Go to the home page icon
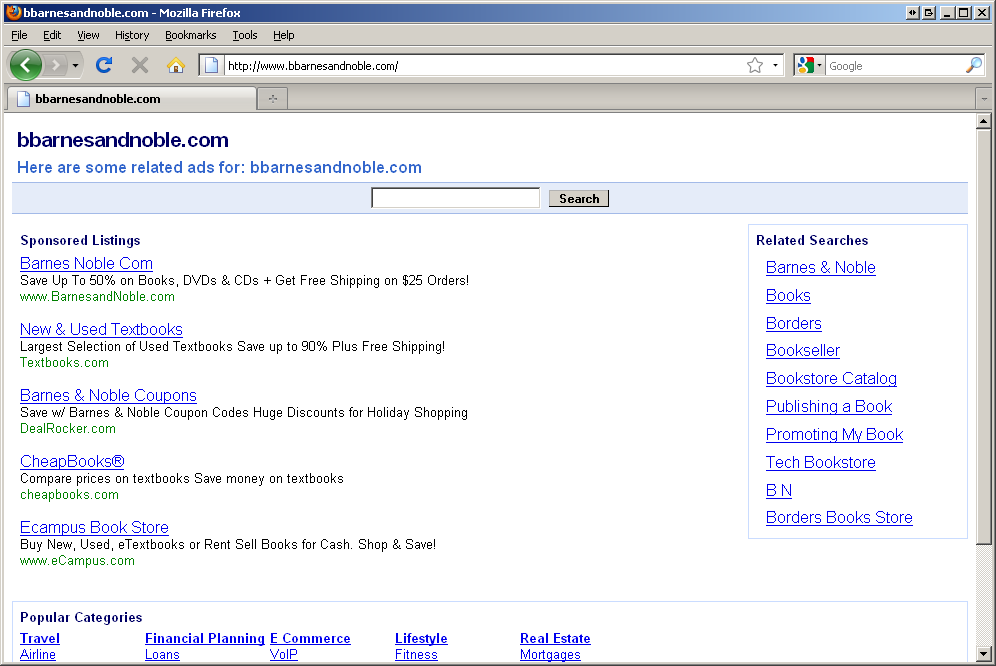The image size is (996, 666). pos(176,65)
